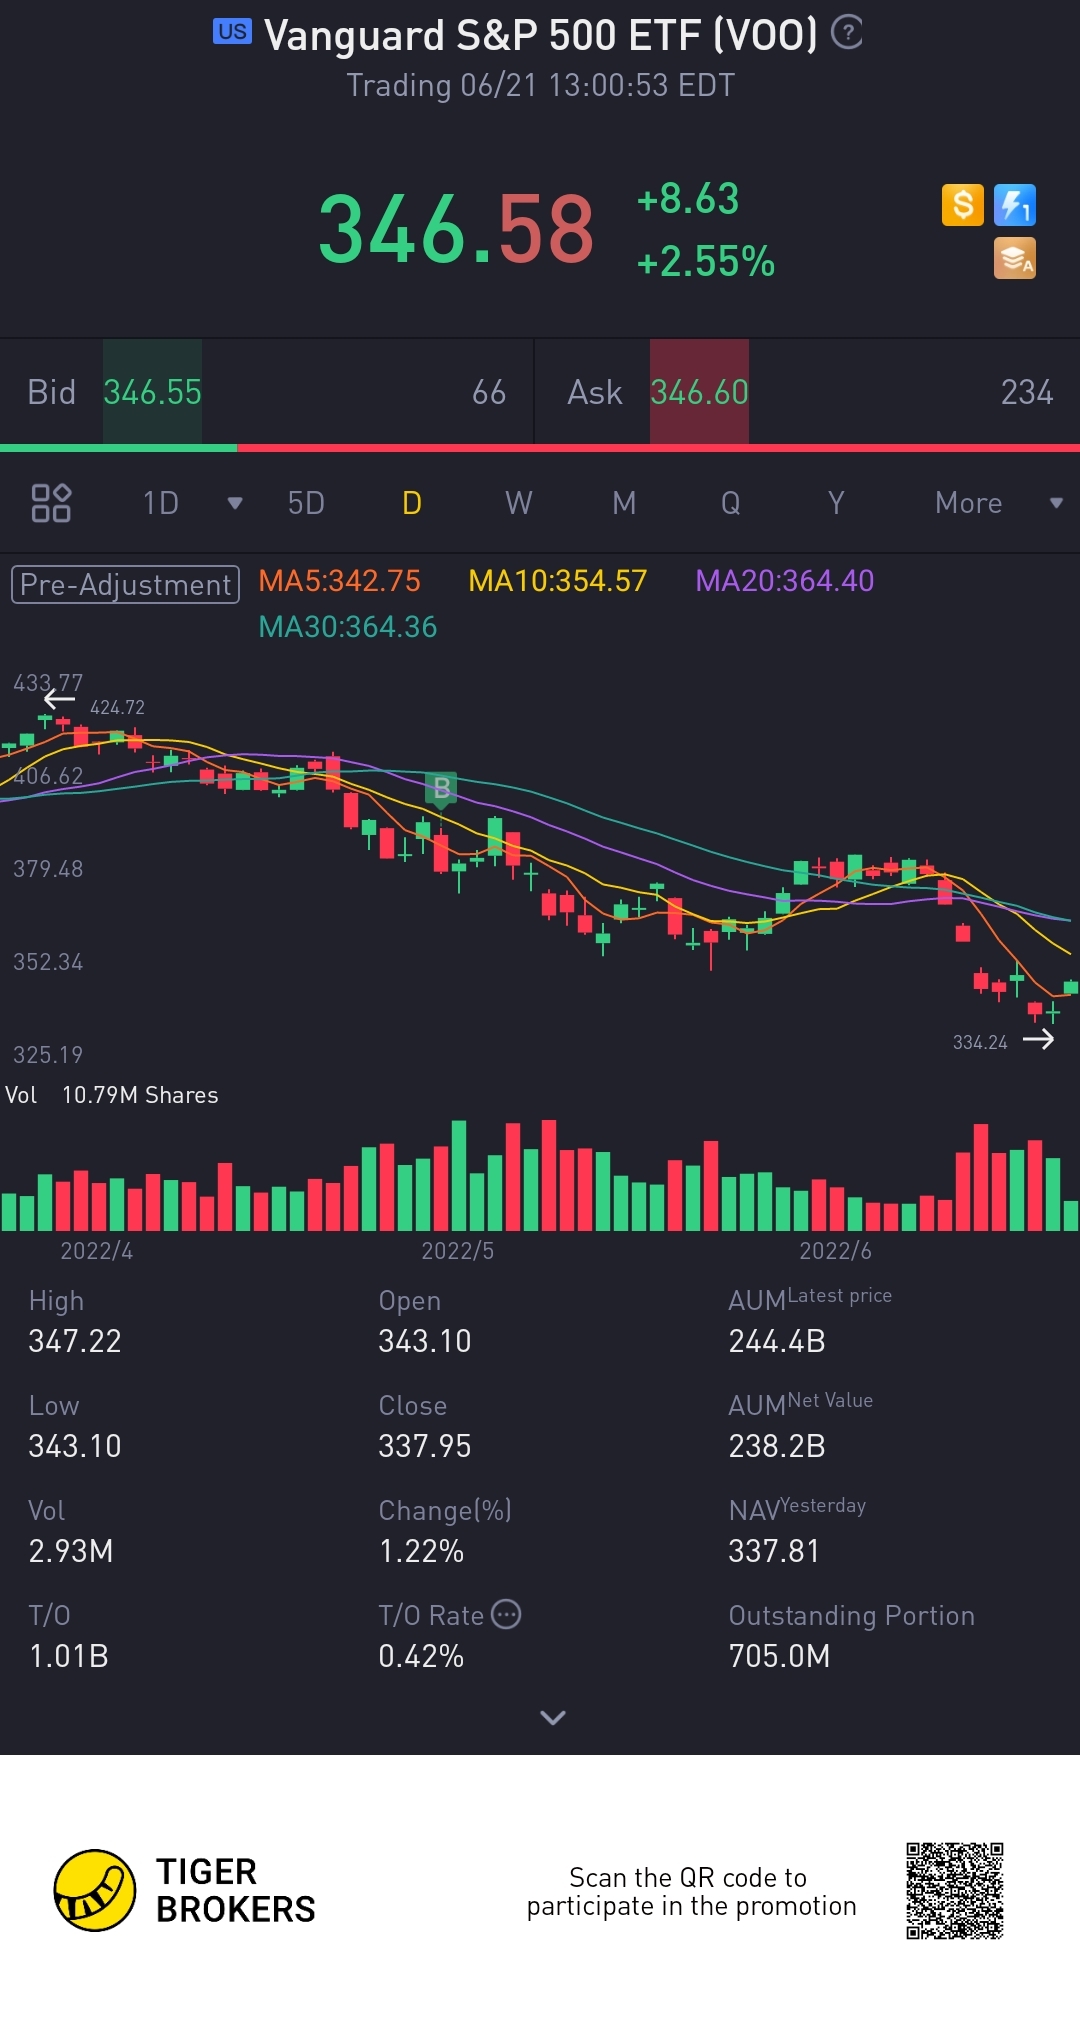Tap the Vol 10.79M Shares label

click(x=112, y=1095)
